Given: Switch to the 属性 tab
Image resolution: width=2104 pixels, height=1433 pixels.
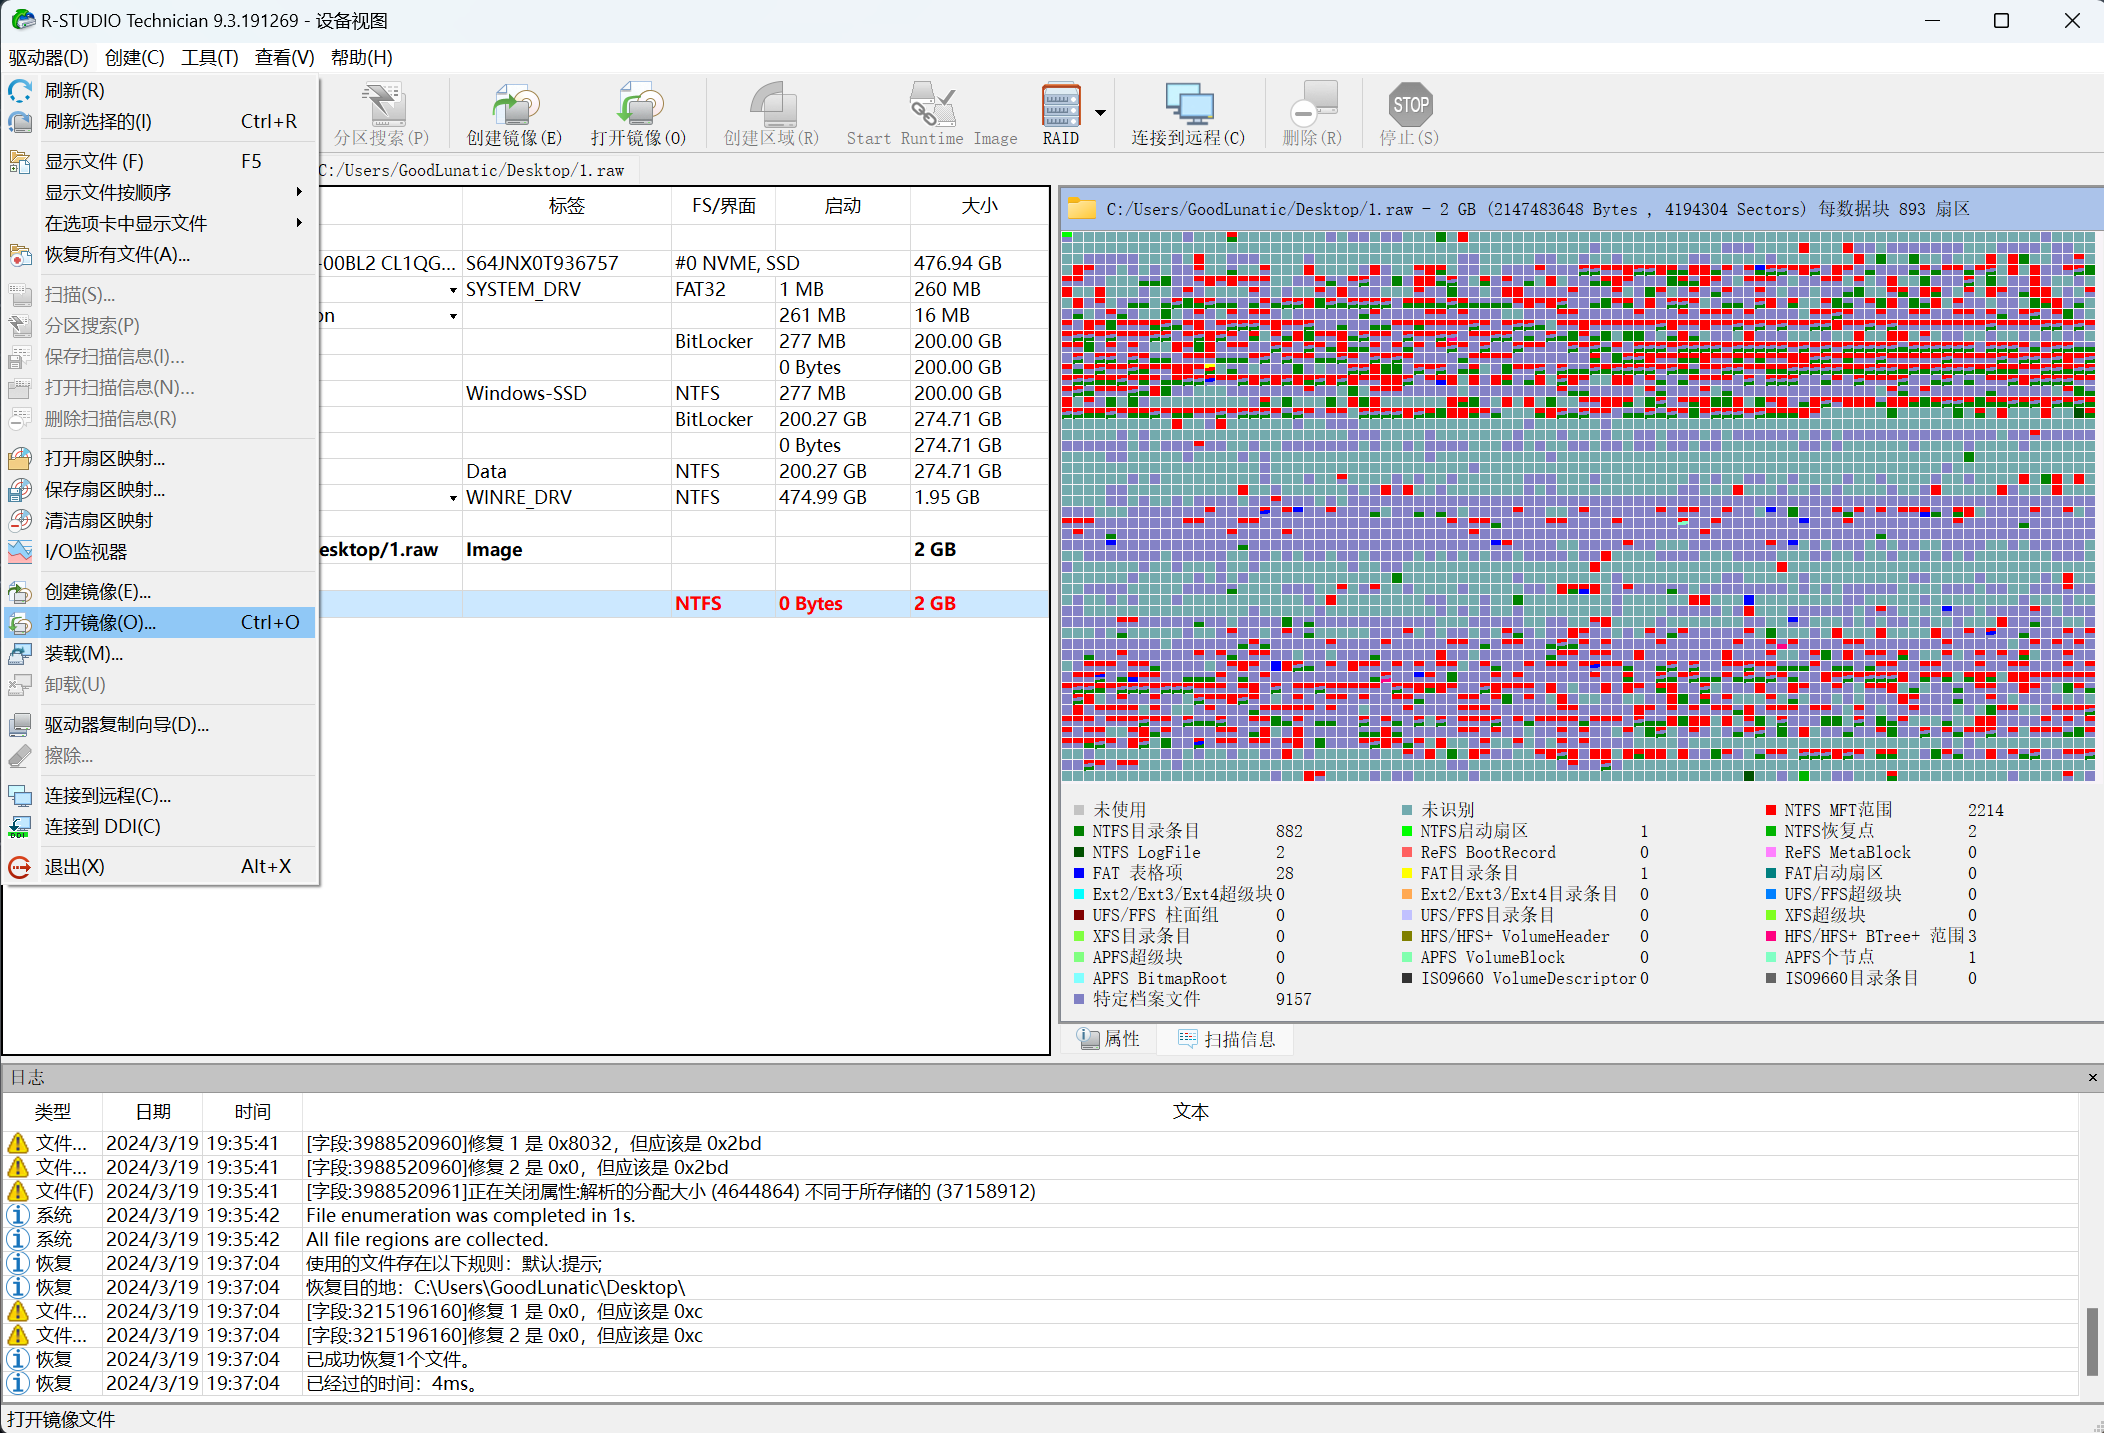Looking at the screenshot, I should point(1110,1039).
